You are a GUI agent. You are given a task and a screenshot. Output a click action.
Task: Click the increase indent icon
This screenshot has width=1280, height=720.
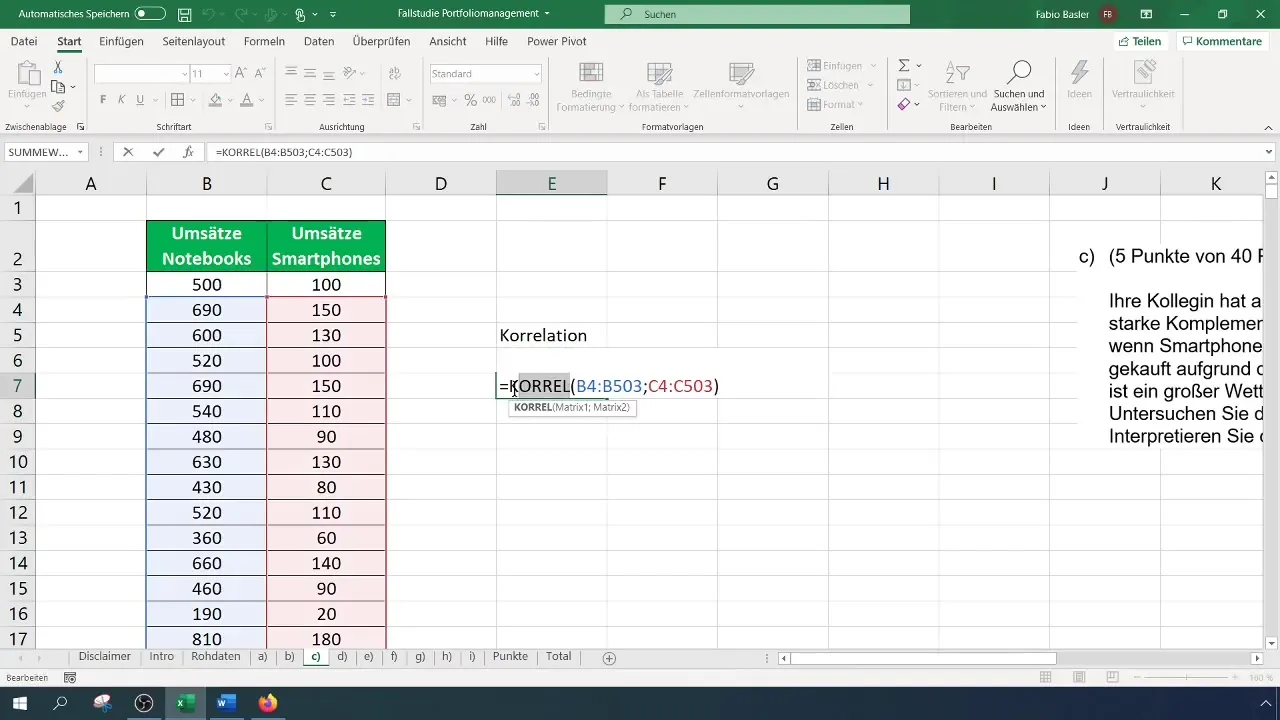pos(370,99)
